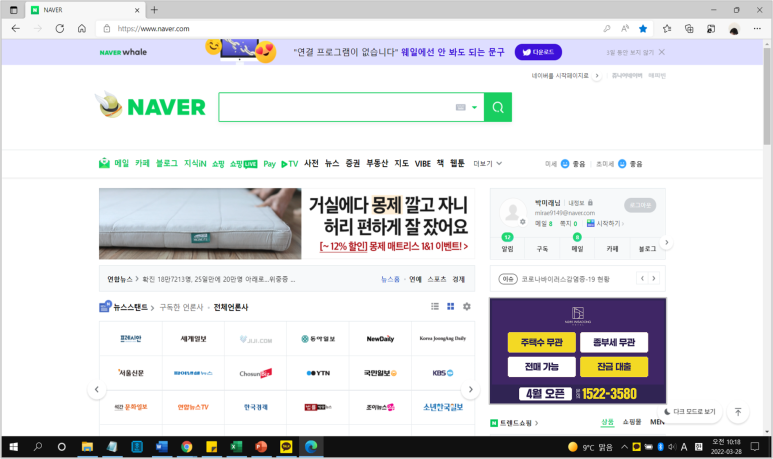
Task: Open the TV menu item
Action: tap(289, 164)
